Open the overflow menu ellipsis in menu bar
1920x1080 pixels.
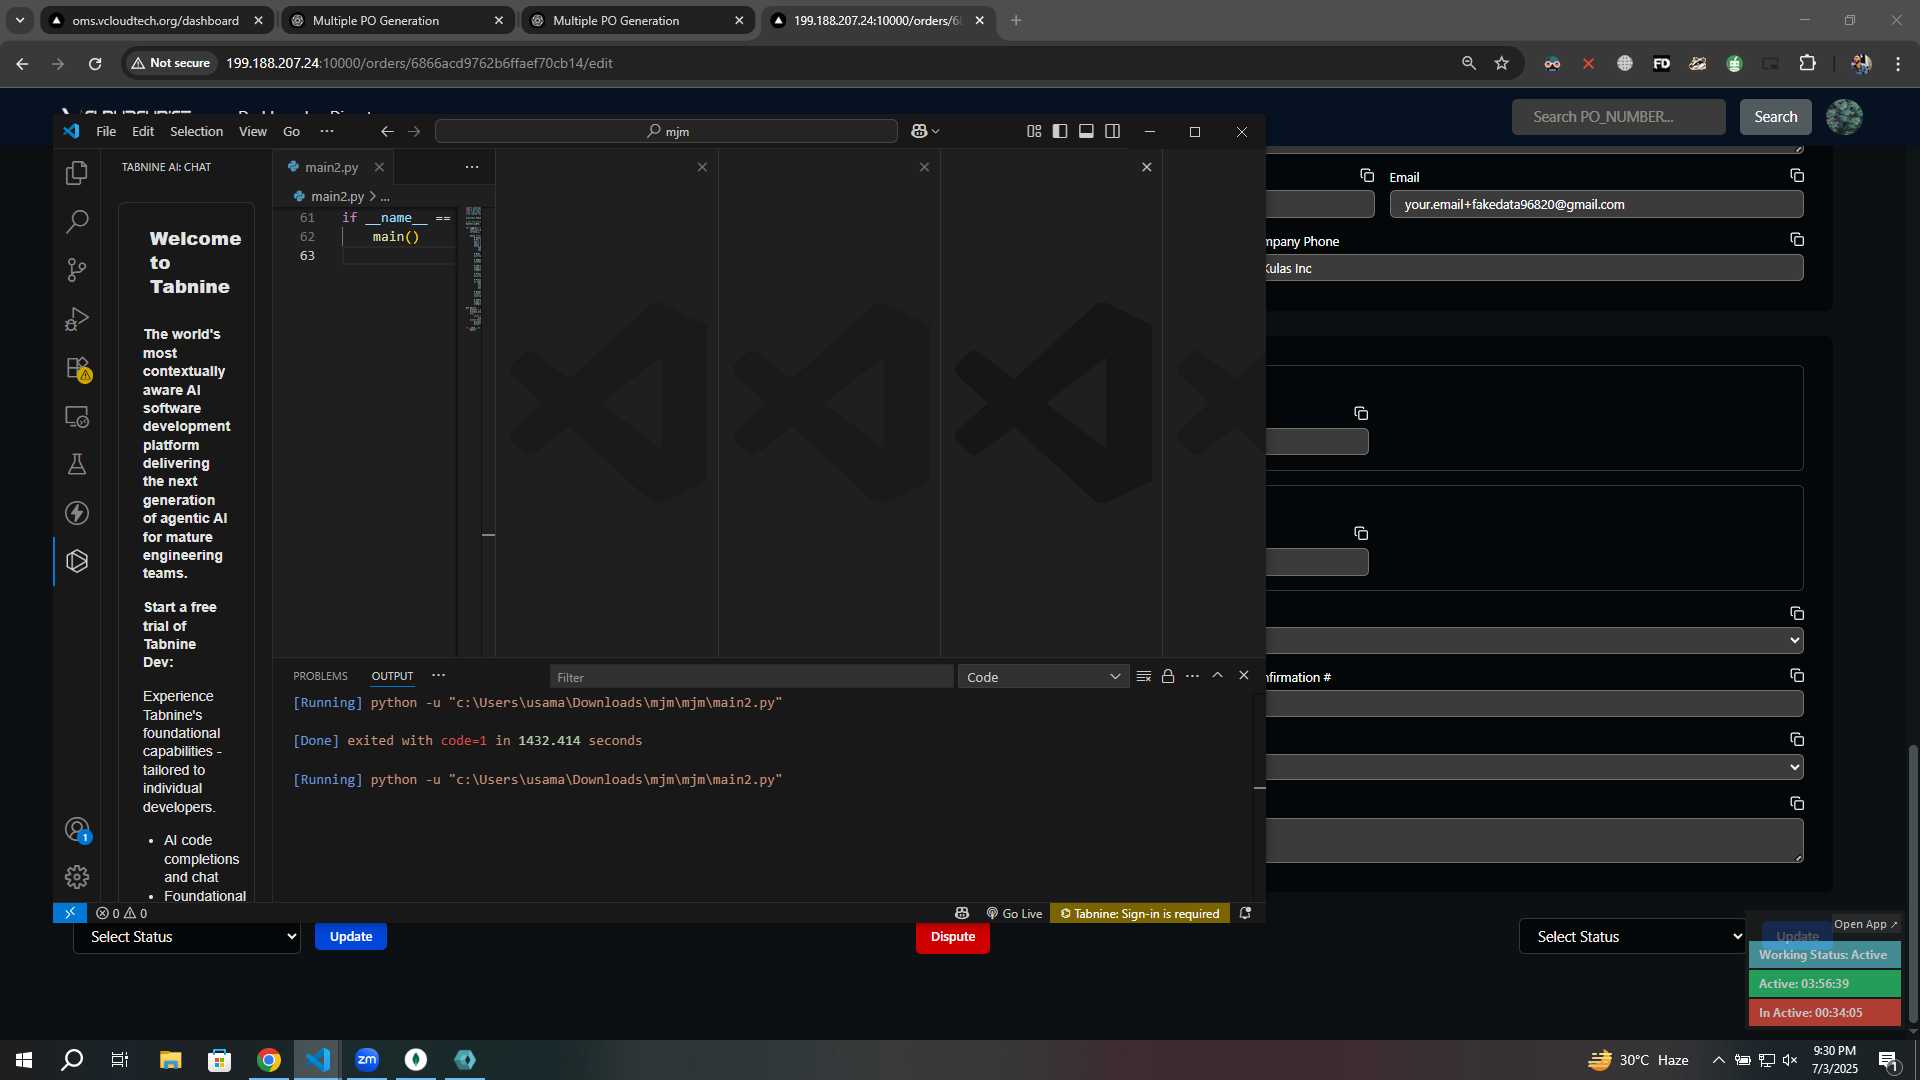coord(327,131)
